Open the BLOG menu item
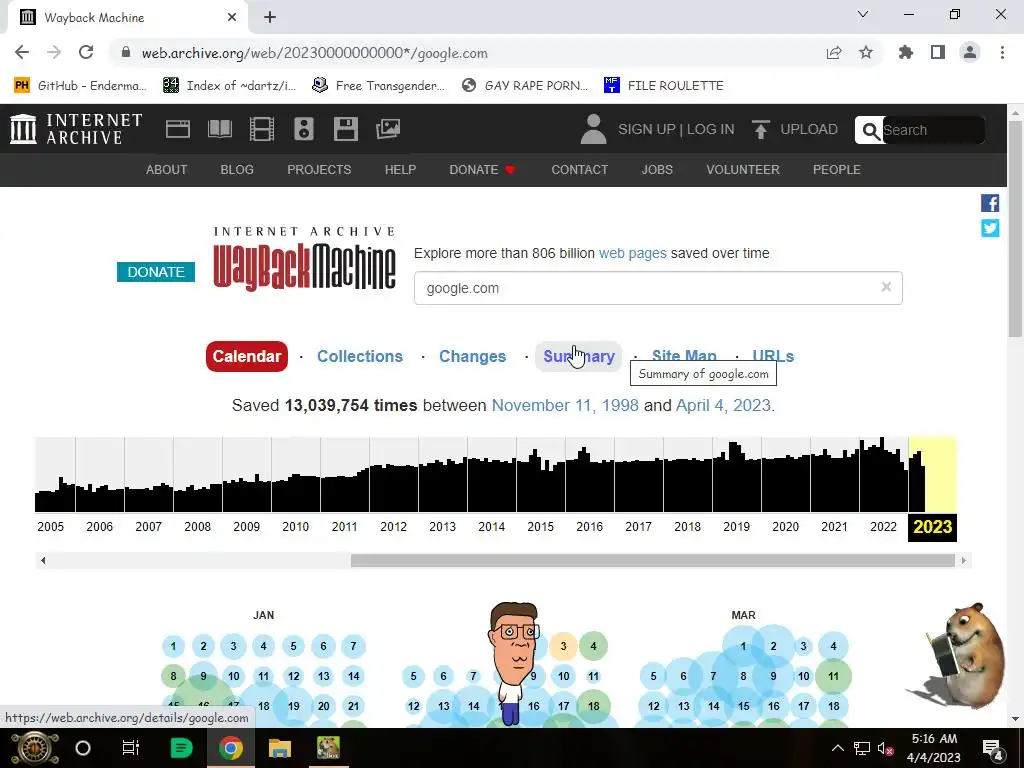This screenshot has width=1024, height=768. coord(237,170)
